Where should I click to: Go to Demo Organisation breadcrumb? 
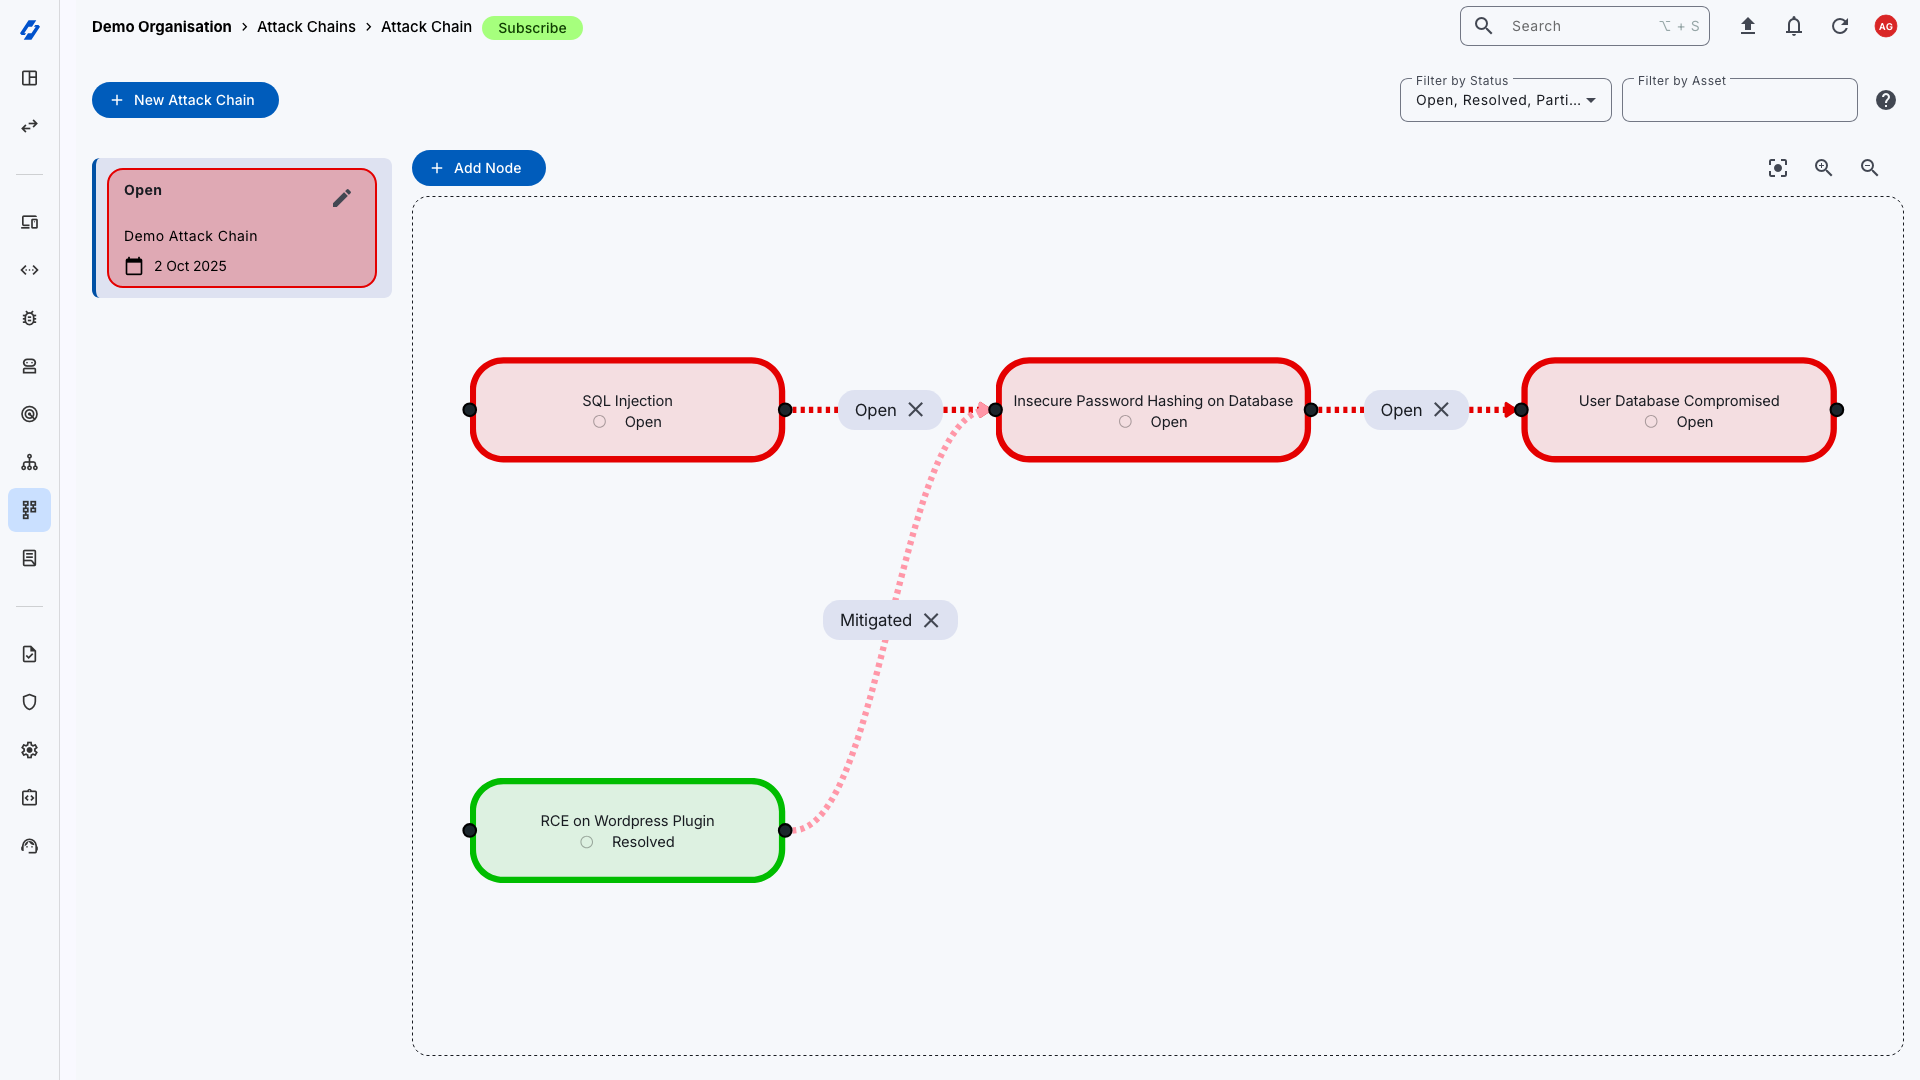[x=161, y=27]
